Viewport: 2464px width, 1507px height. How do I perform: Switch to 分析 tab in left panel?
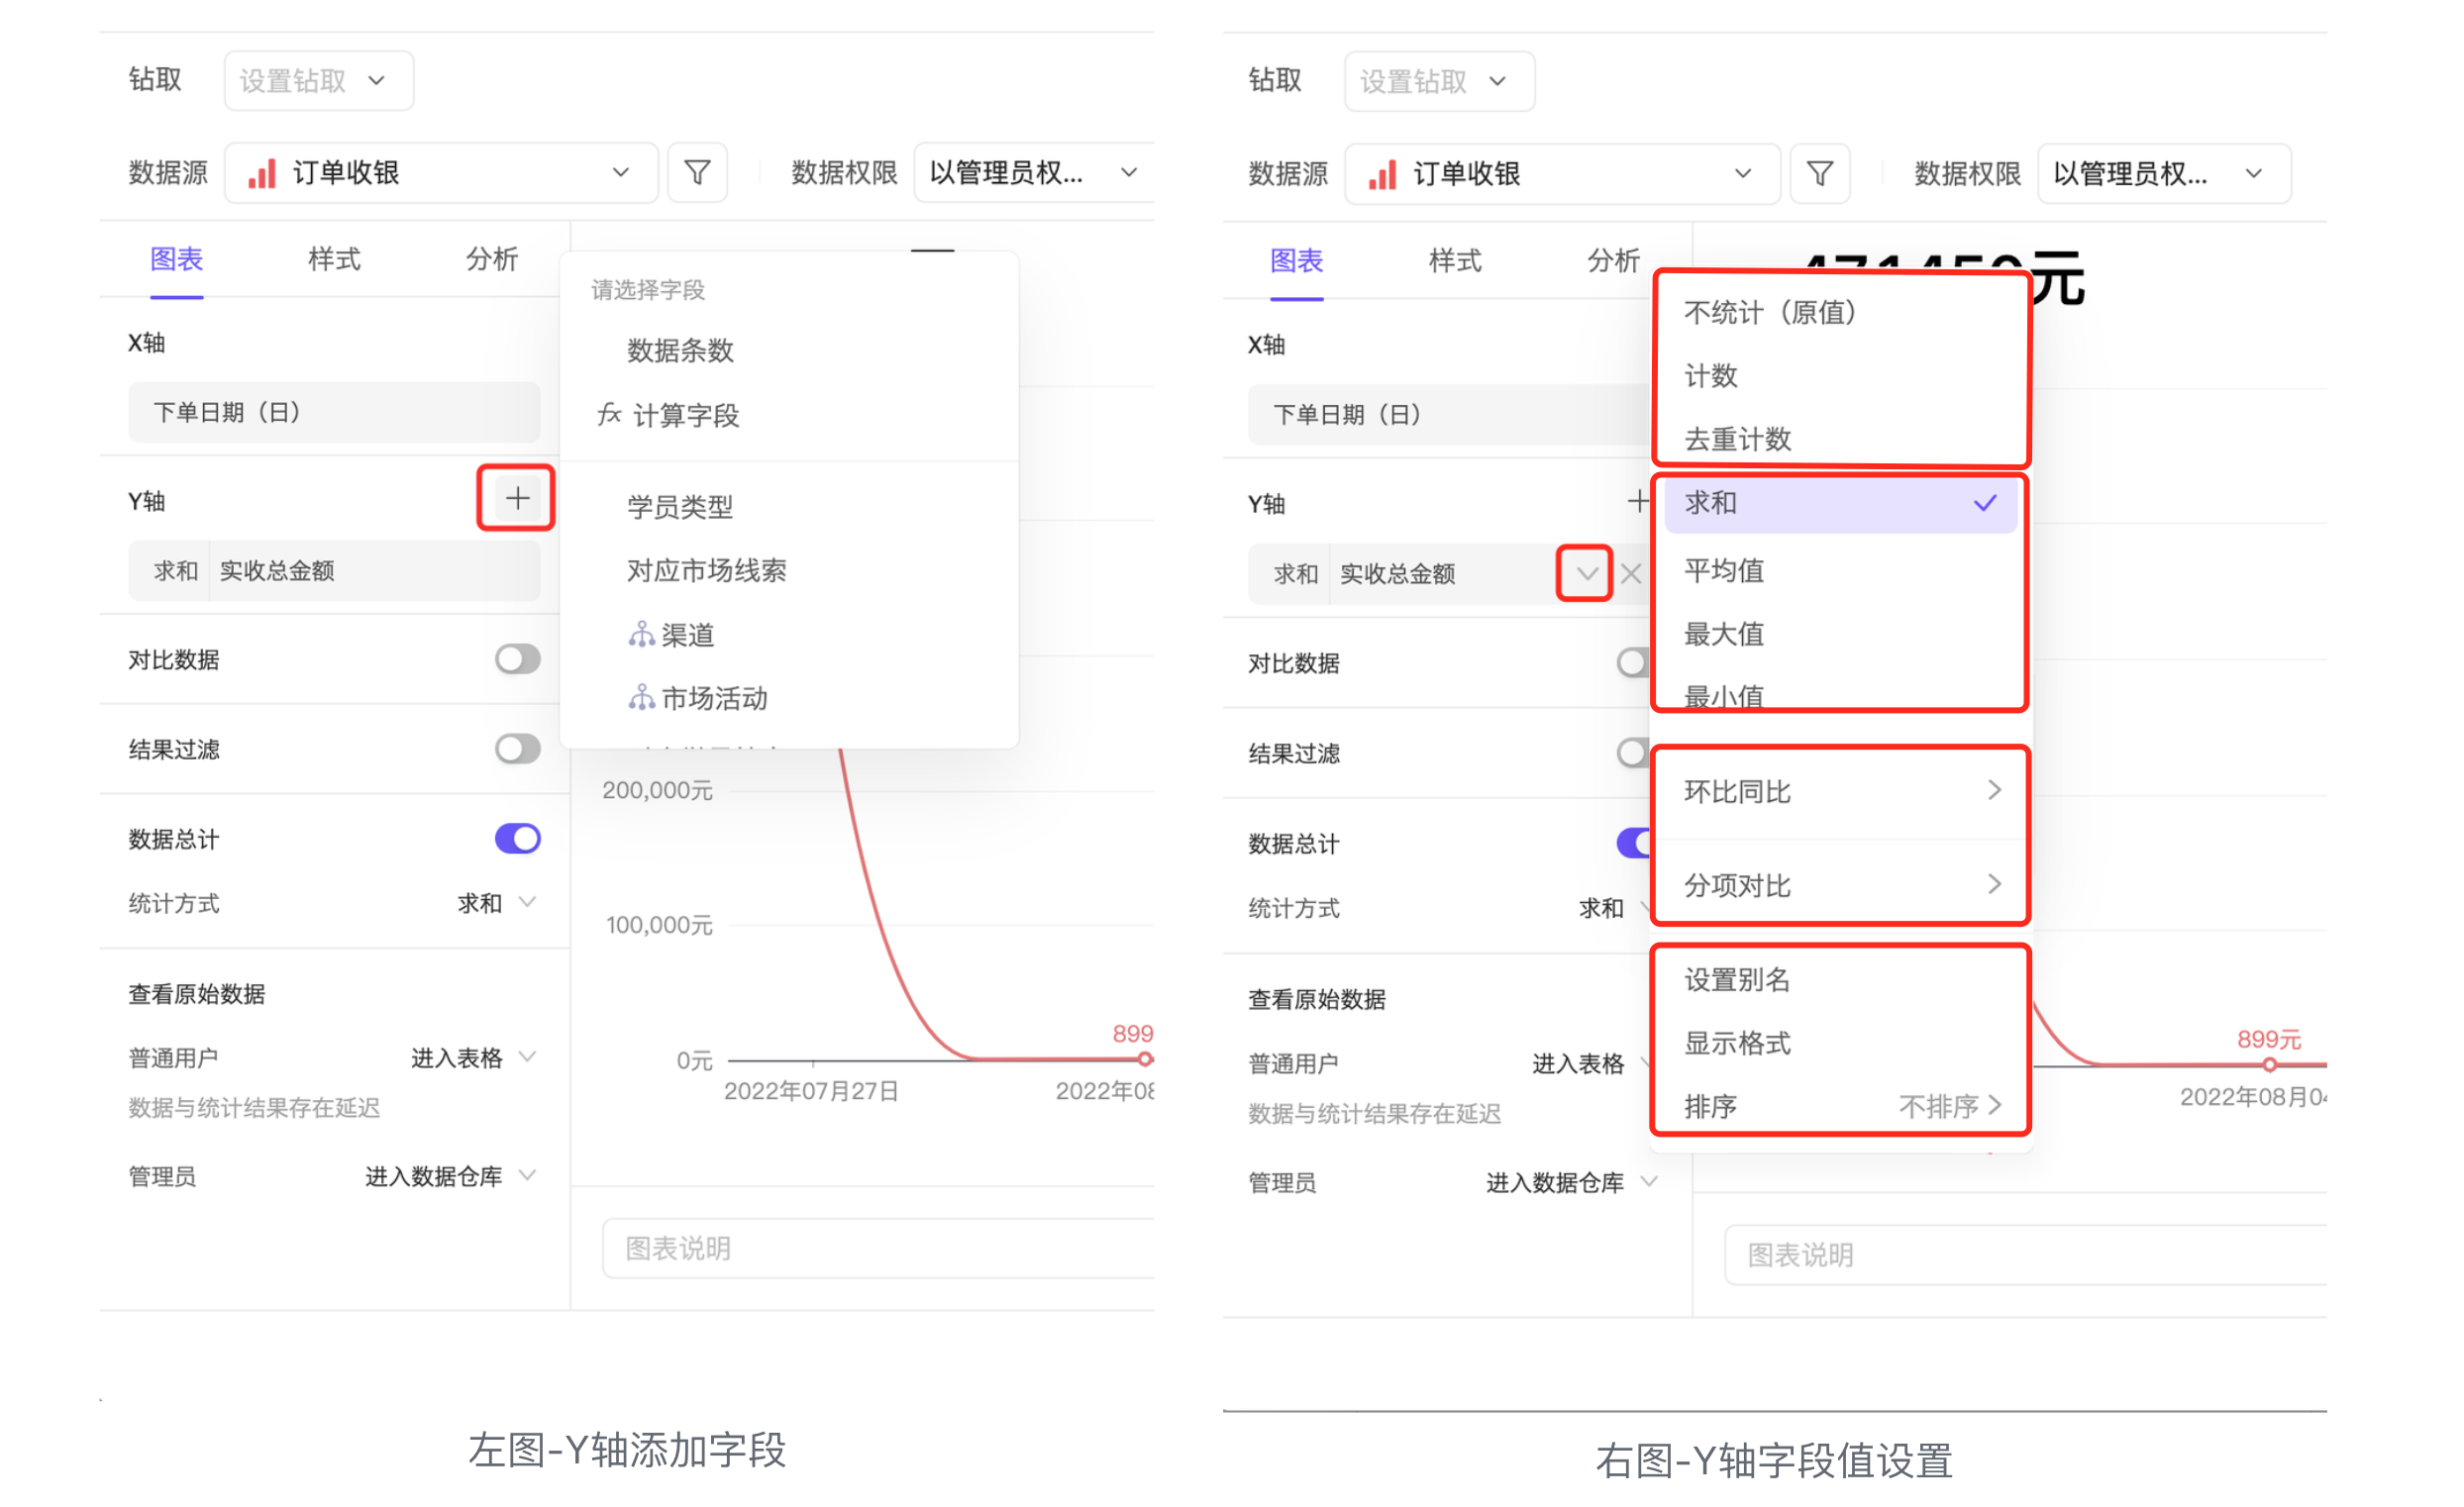tap(492, 259)
